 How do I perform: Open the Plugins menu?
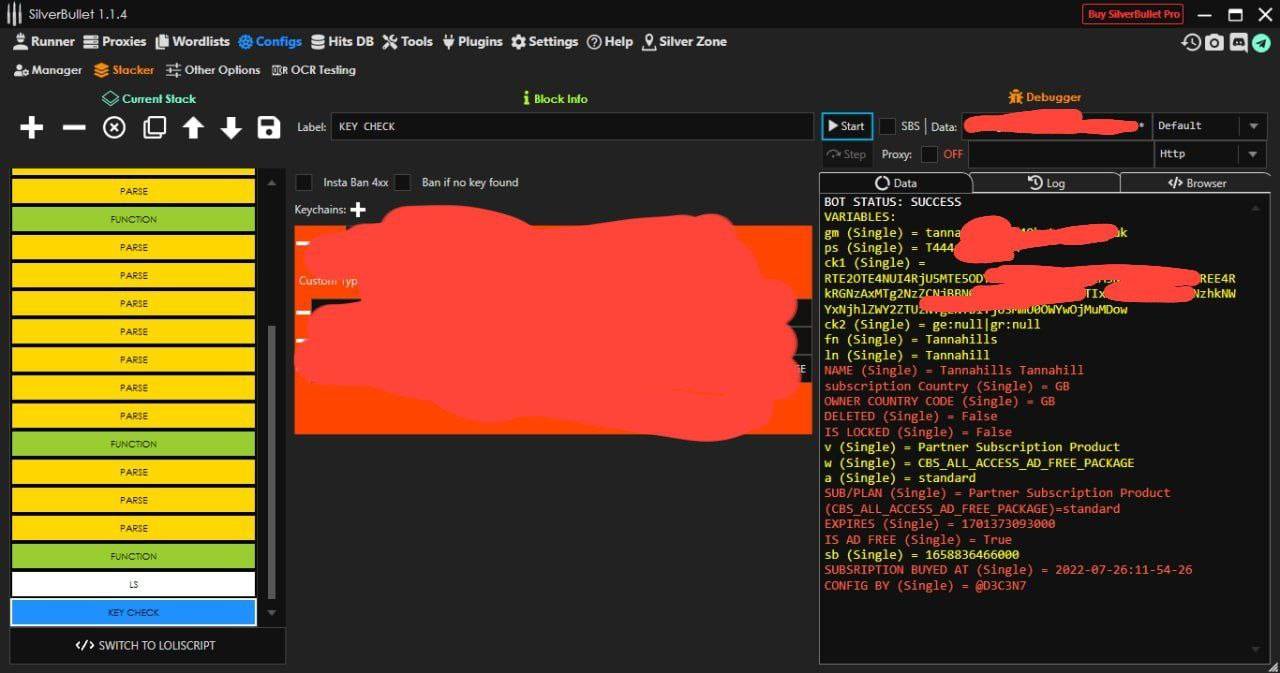(x=472, y=42)
